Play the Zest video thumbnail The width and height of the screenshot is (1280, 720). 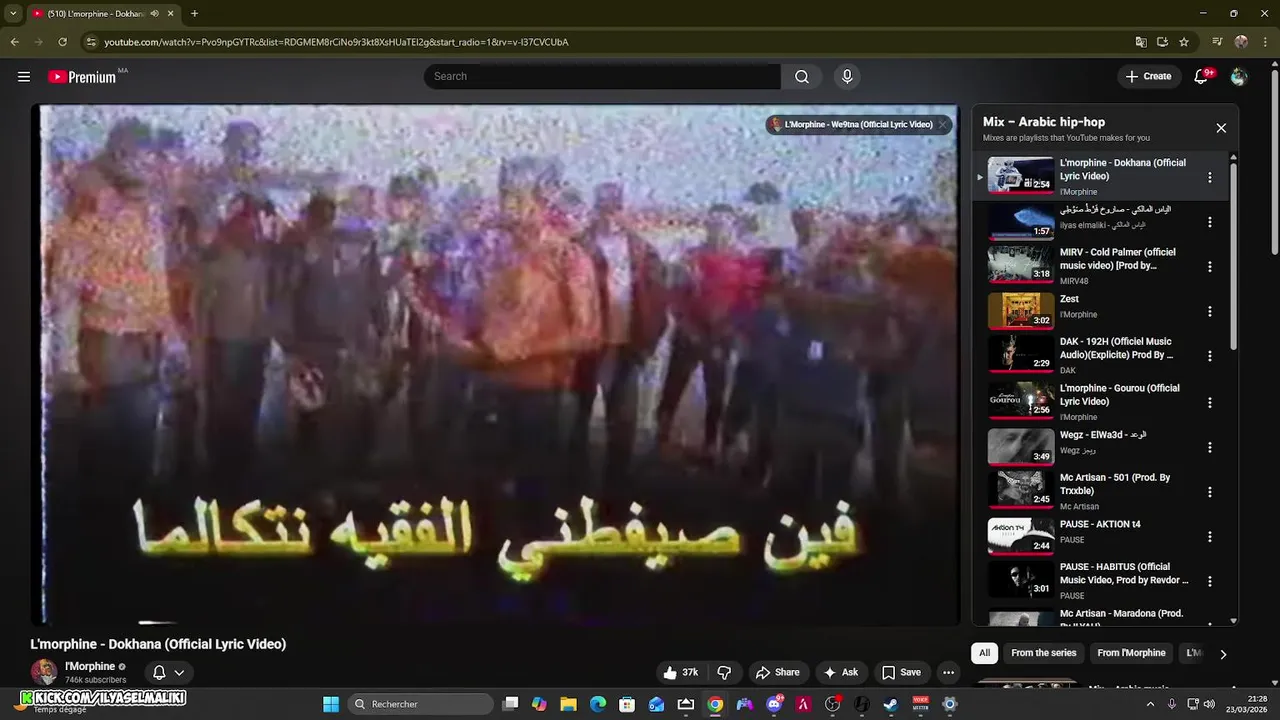(1021, 310)
